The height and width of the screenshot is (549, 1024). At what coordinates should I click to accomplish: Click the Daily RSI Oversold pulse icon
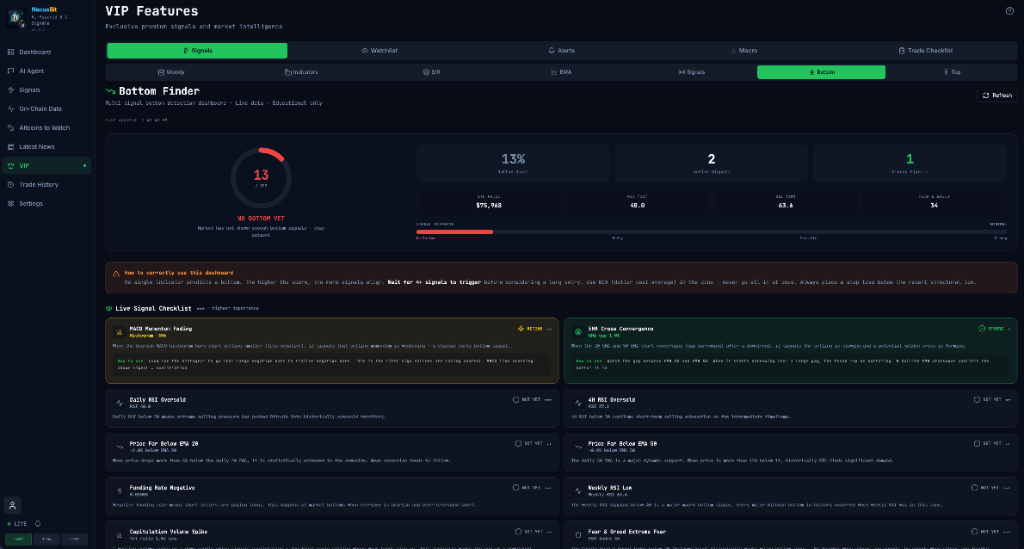[x=120, y=403]
